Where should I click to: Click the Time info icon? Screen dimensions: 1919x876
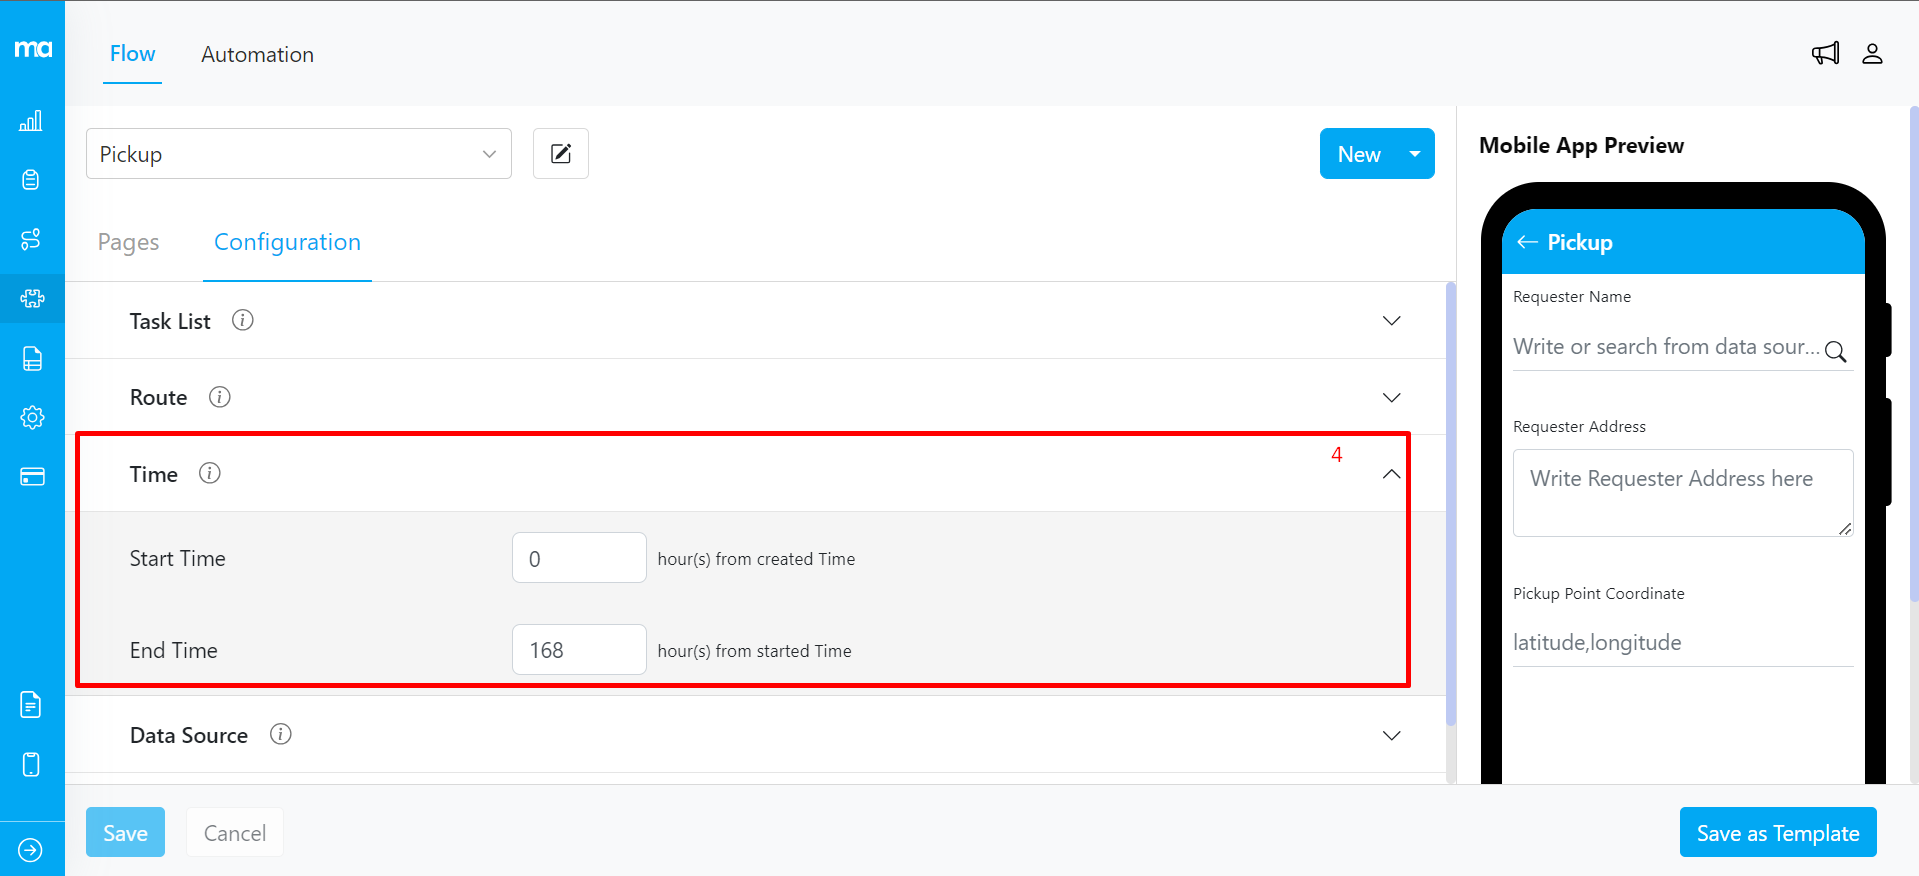coord(209,473)
